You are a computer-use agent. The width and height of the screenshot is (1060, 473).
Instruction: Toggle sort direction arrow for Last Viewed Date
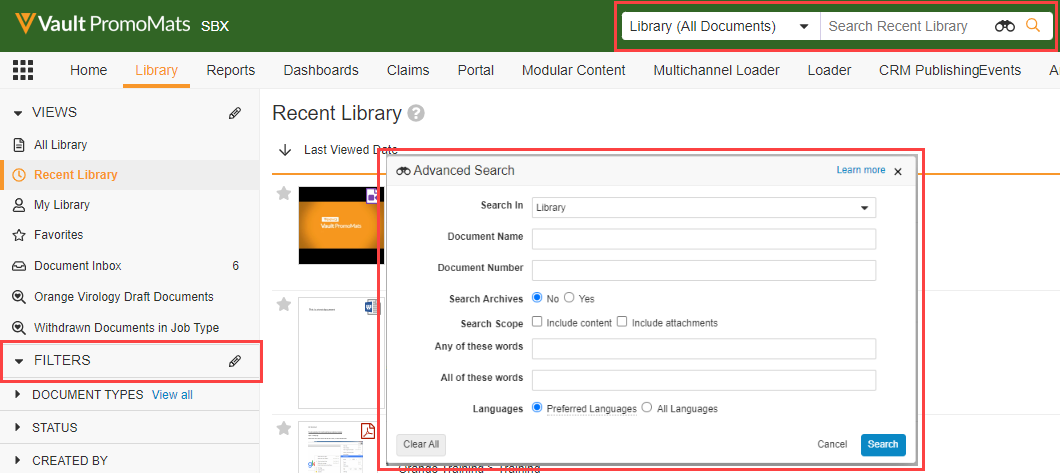click(x=285, y=150)
